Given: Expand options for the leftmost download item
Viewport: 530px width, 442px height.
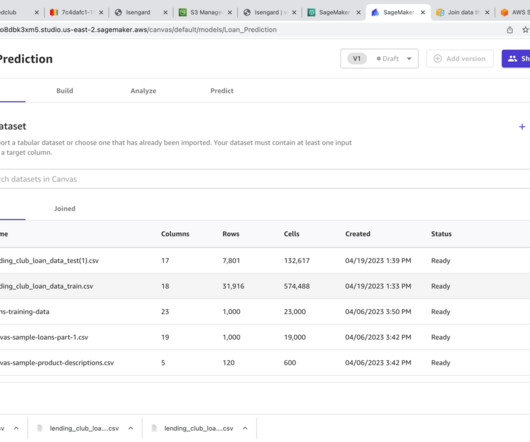Looking at the screenshot, I should click(16, 428).
